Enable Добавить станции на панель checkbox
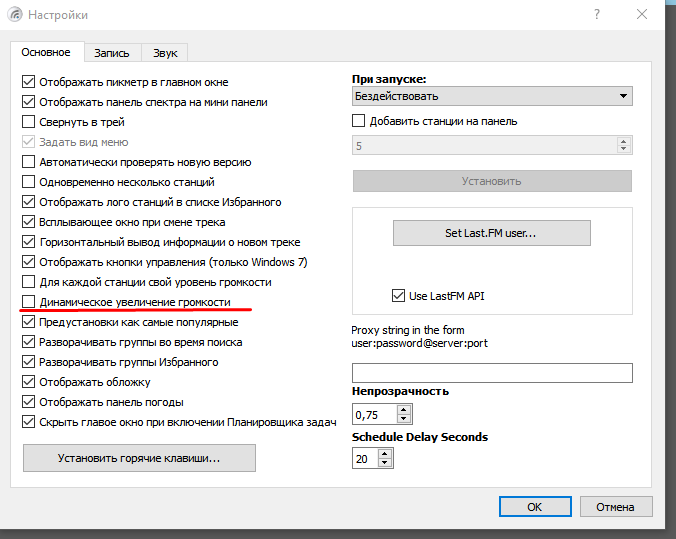Viewport: 676px width, 539px height. click(359, 121)
